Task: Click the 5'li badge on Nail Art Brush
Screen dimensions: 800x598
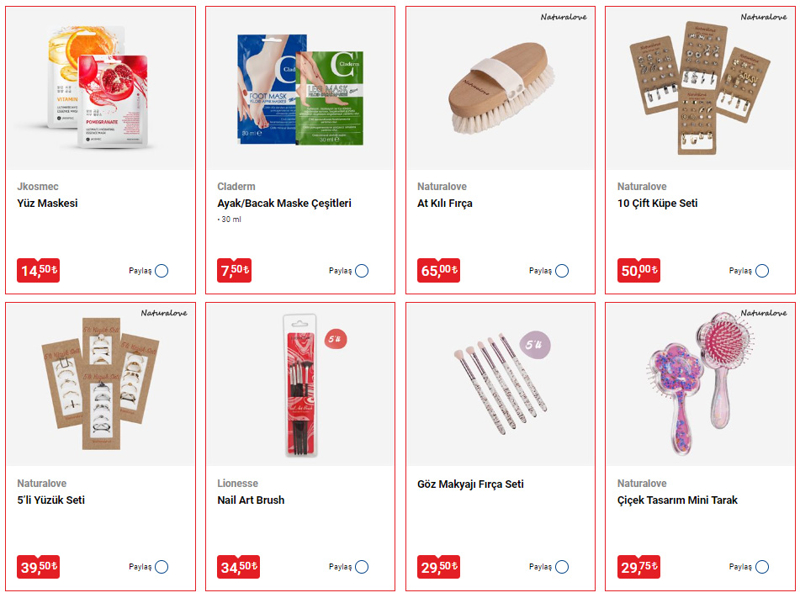Action: click(335, 339)
